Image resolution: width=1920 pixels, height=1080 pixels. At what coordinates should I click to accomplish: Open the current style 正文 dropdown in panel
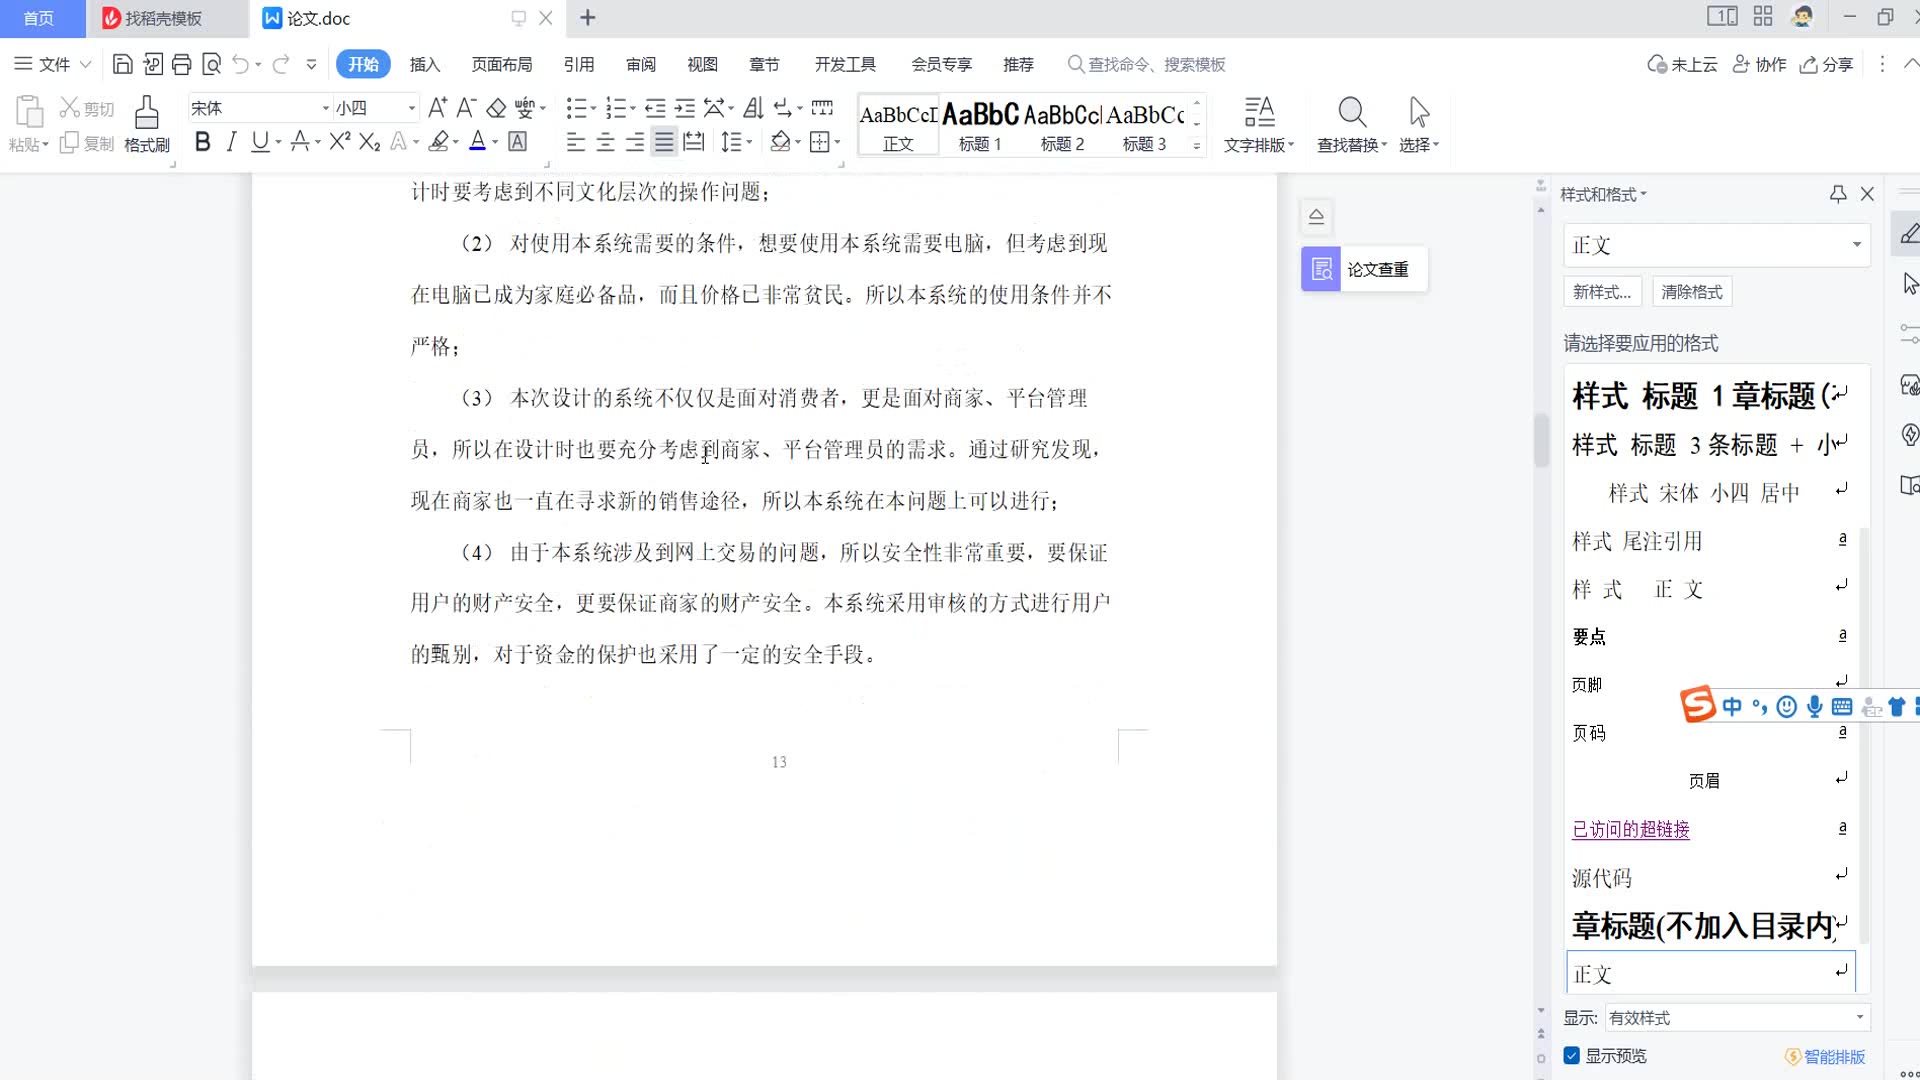point(1856,245)
